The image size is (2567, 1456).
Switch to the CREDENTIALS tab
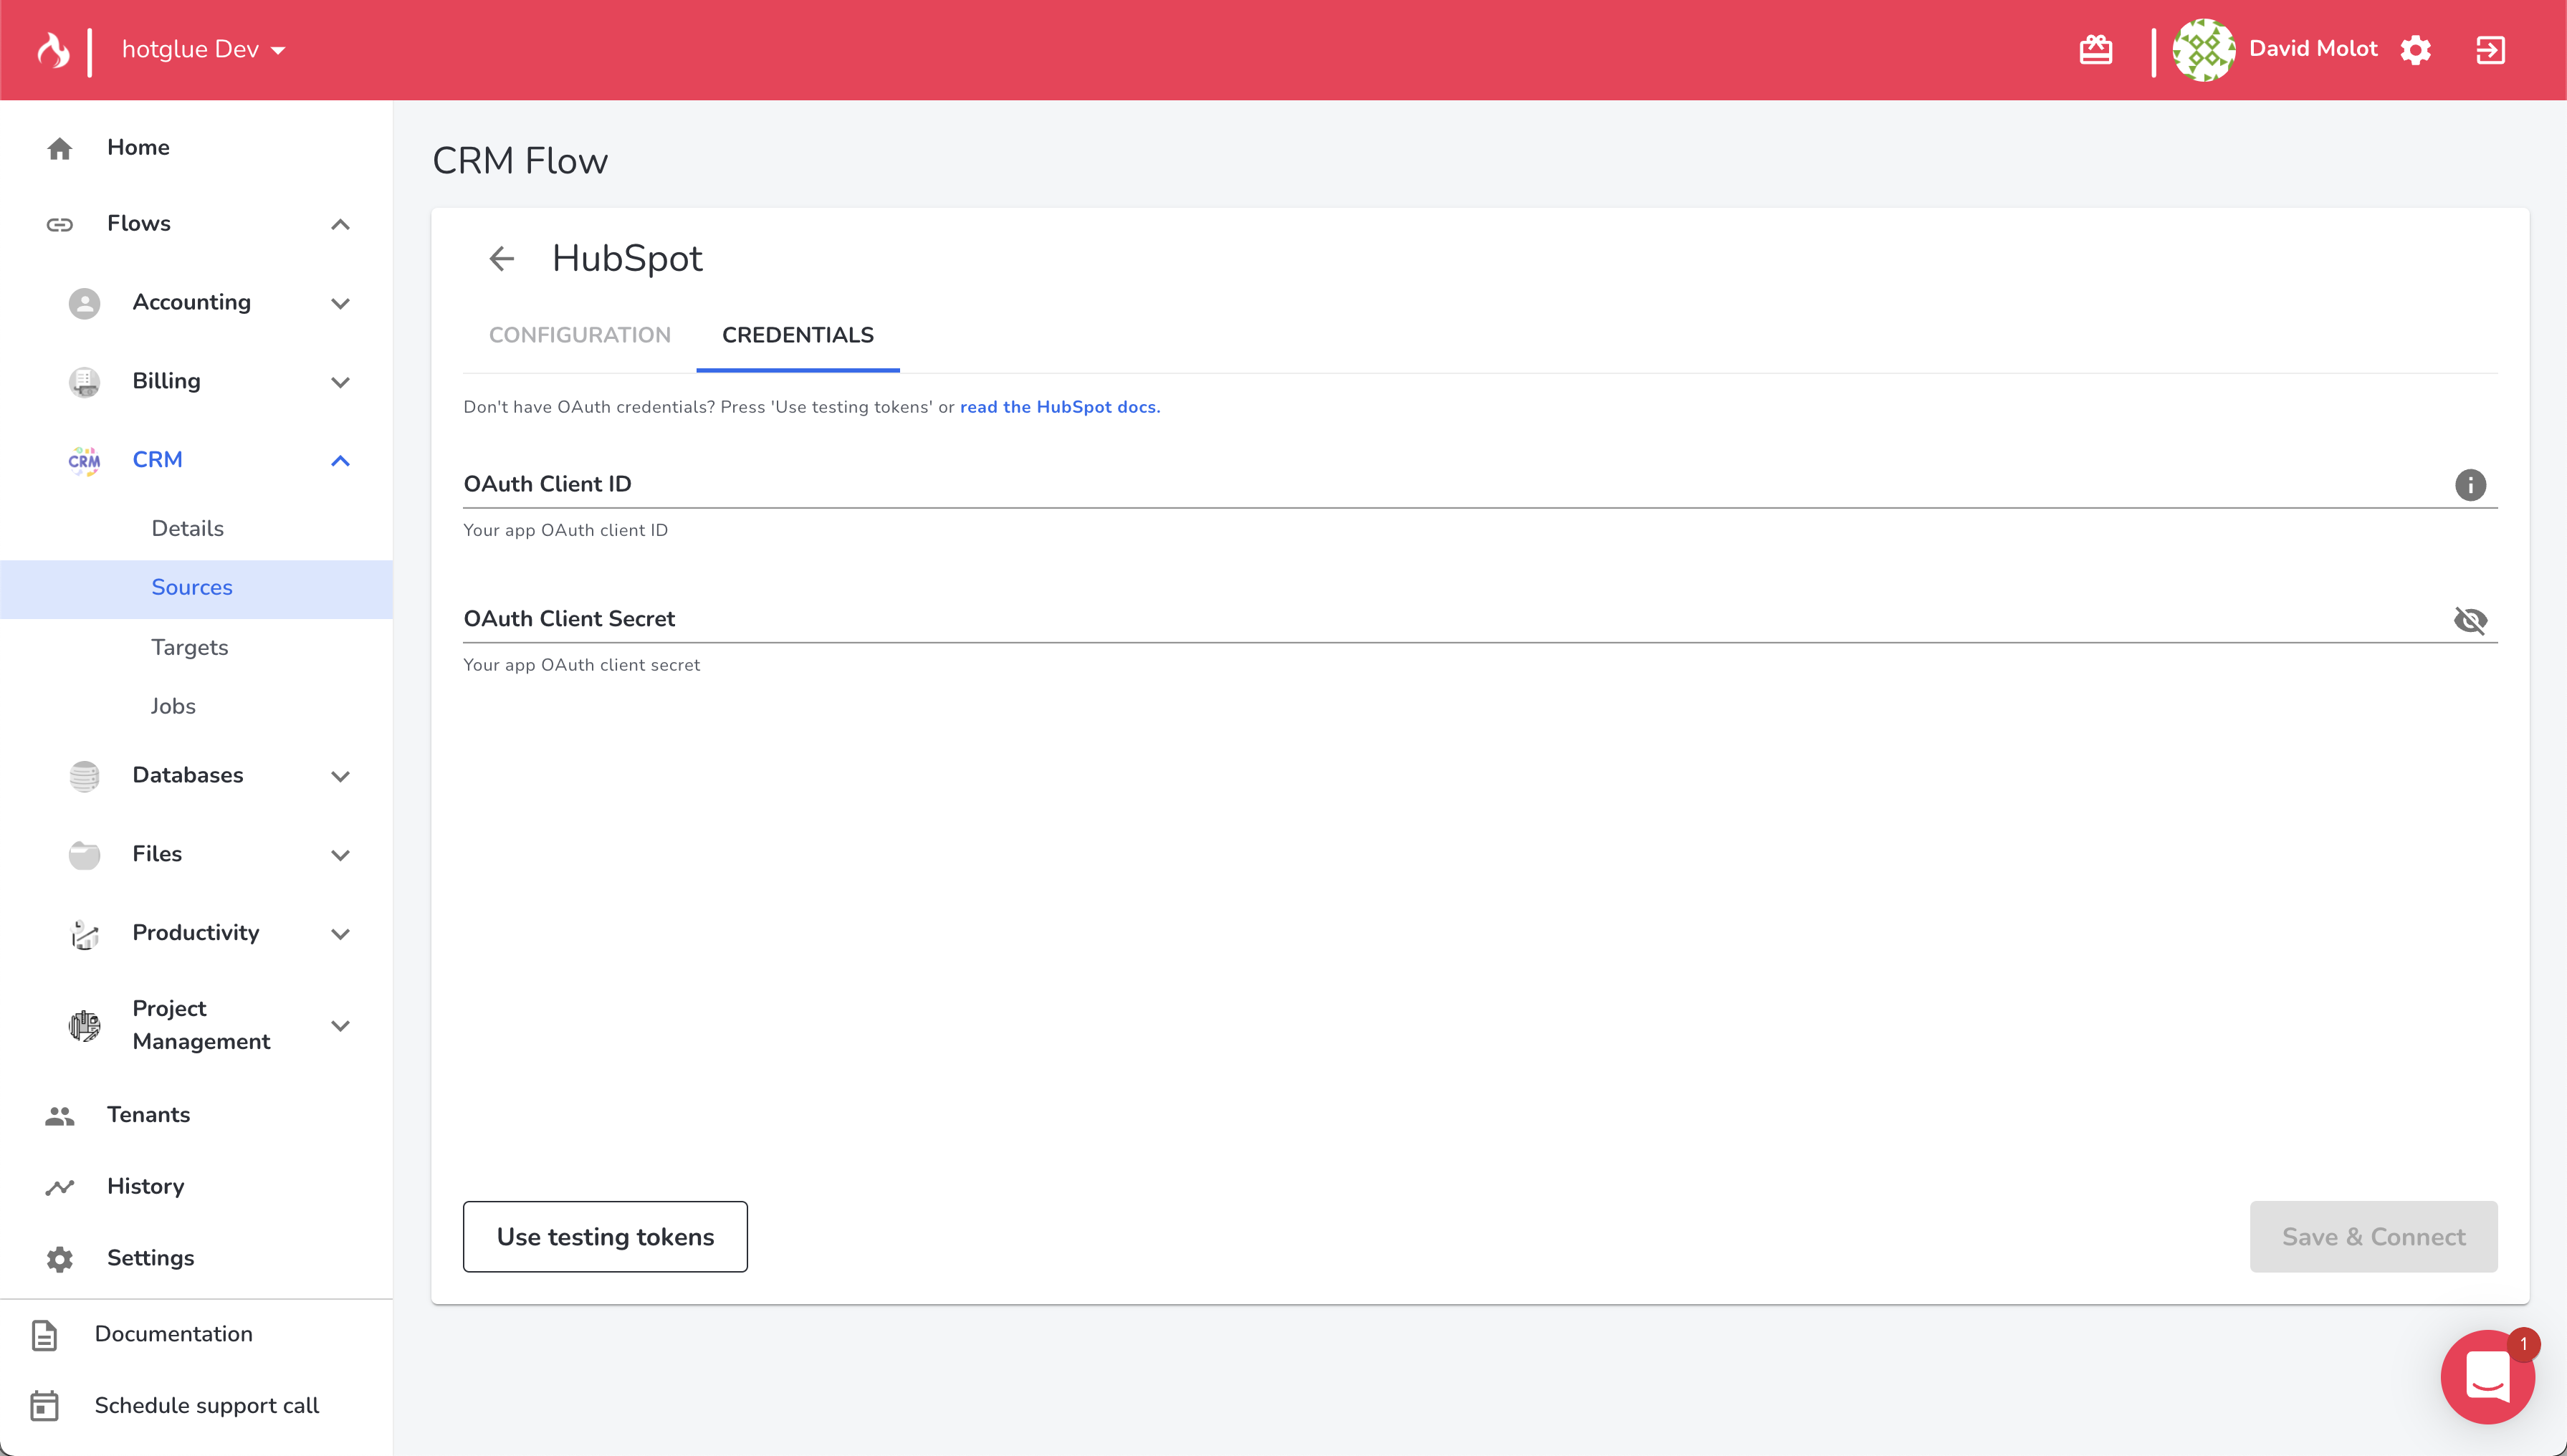(x=798, y=335)
